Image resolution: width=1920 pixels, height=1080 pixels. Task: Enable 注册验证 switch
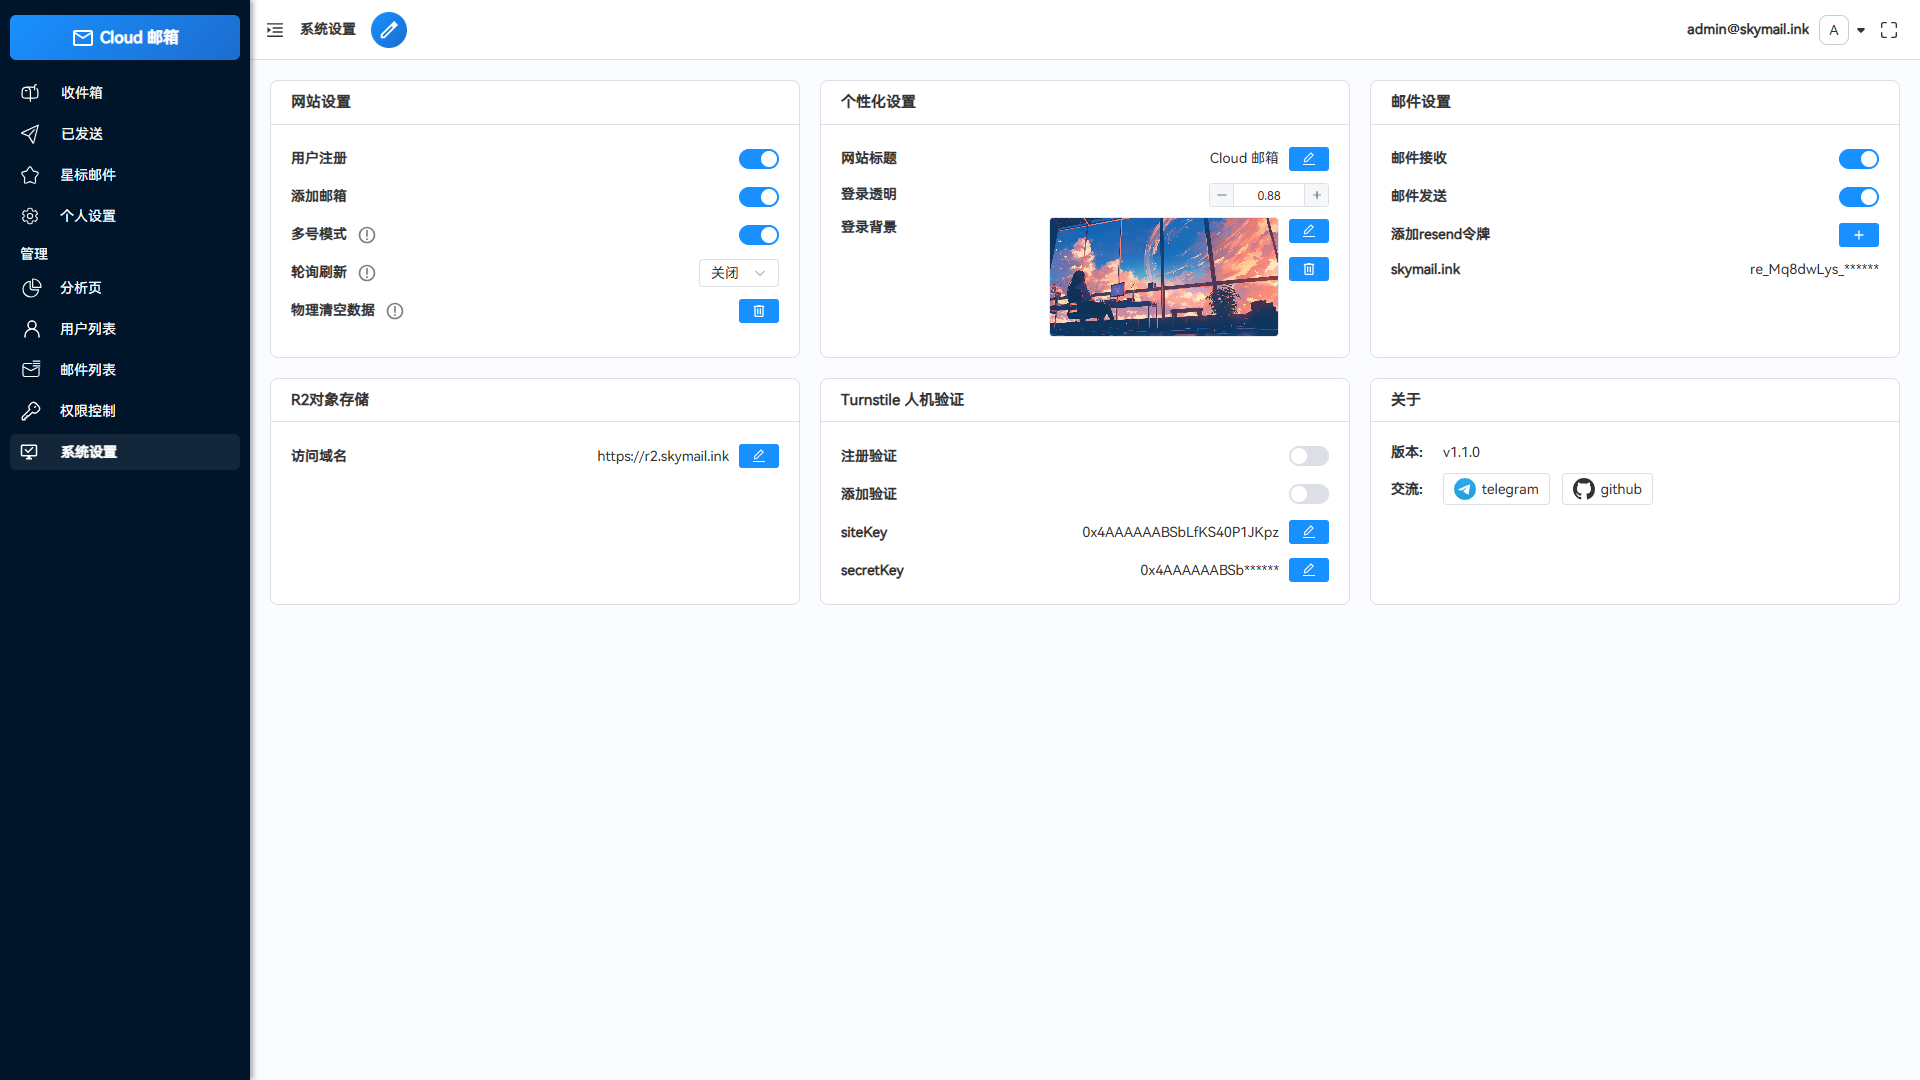[1309, 456]
